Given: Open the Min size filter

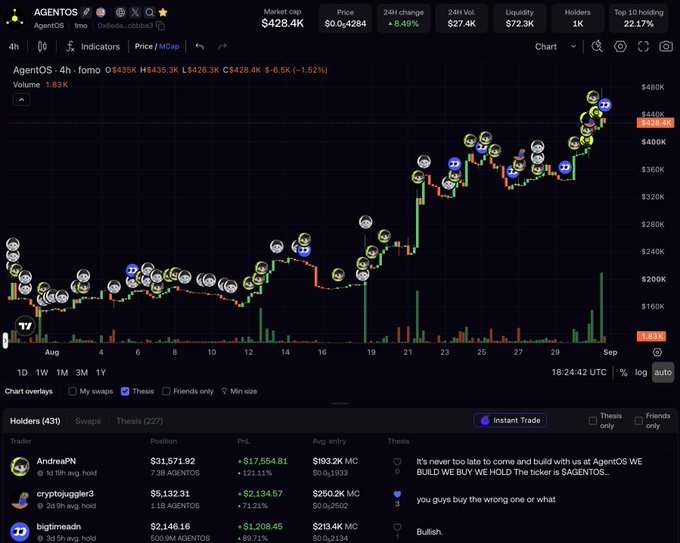Looking at the screenshot, I should (239, 391).
